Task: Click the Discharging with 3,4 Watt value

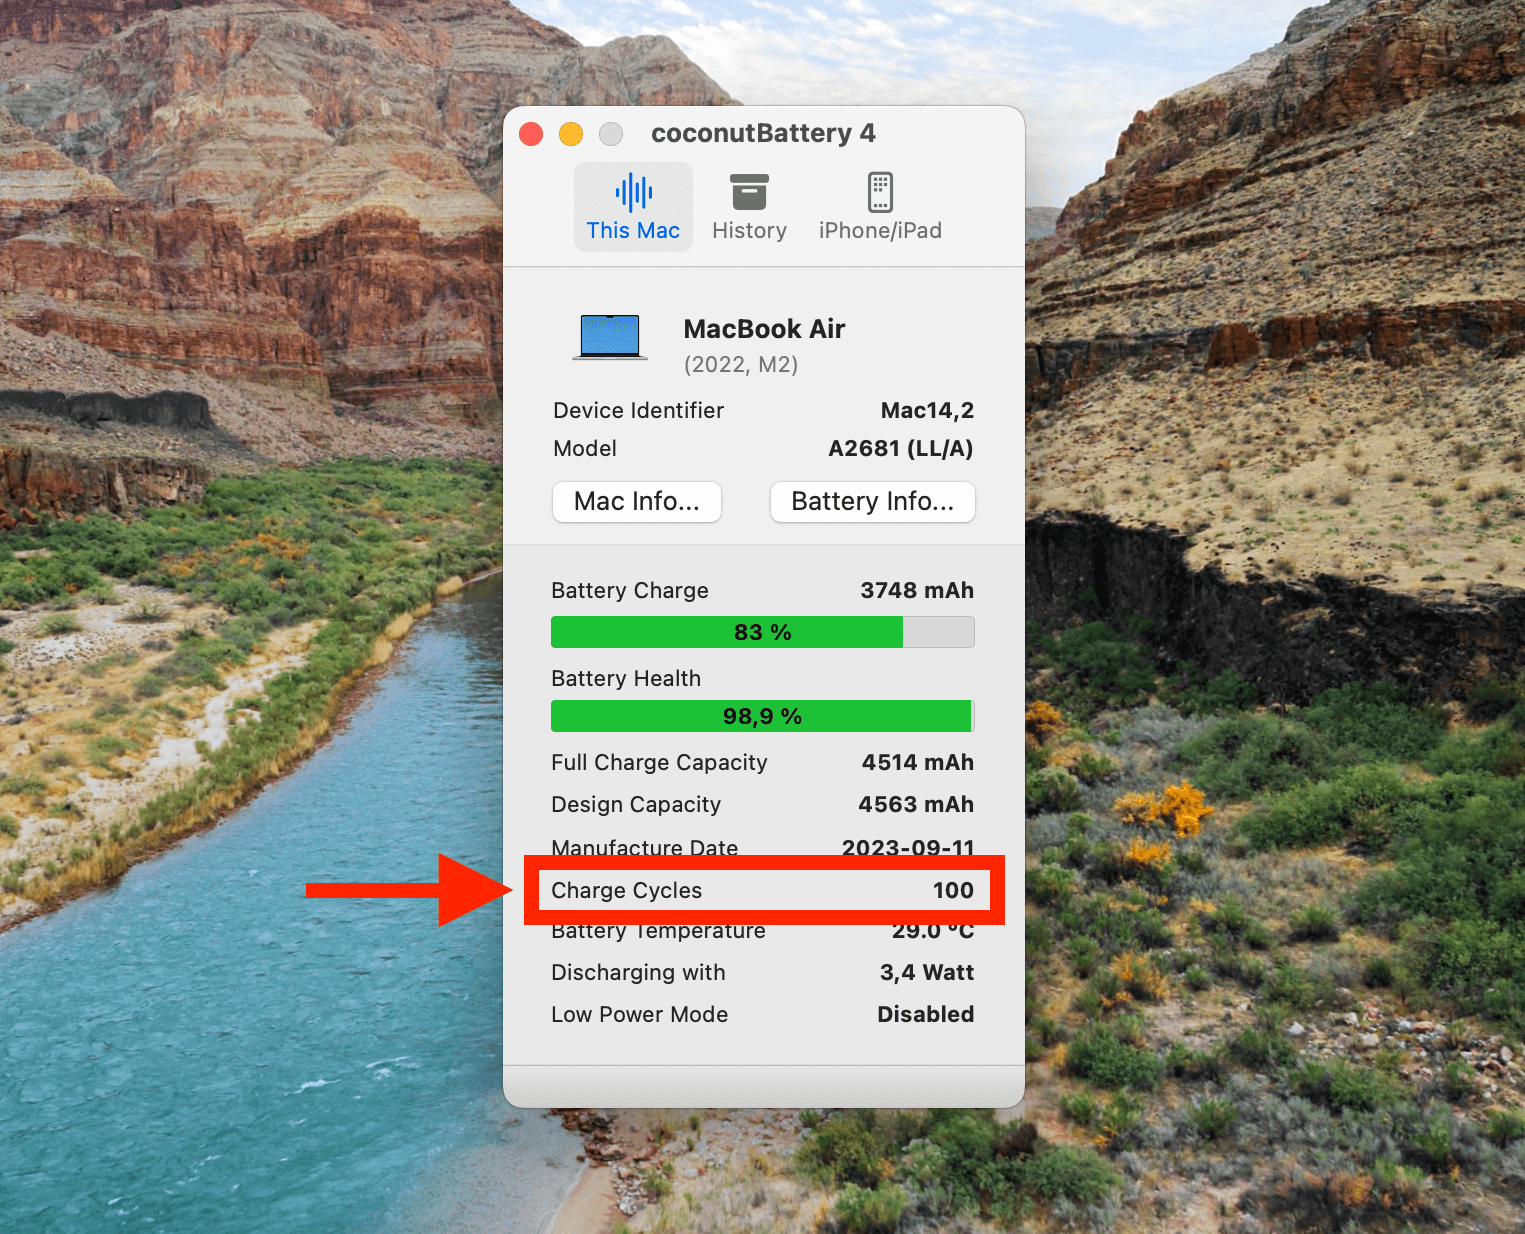Action: (x=926, y=972)
